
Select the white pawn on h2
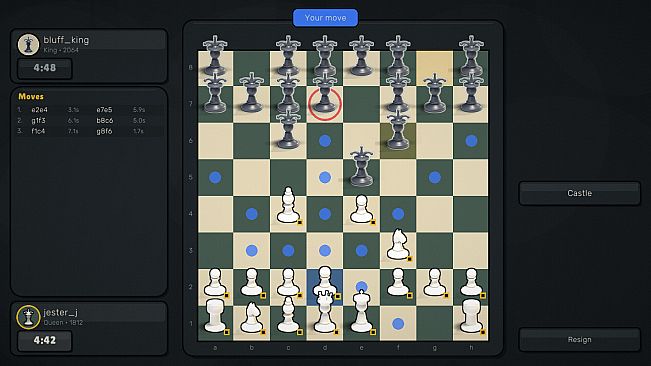[x=471, y=283]
